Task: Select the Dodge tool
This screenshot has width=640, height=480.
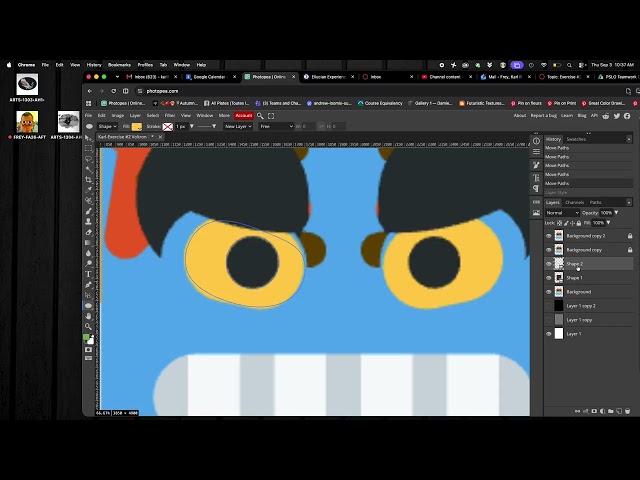Action: coord(88,263)
